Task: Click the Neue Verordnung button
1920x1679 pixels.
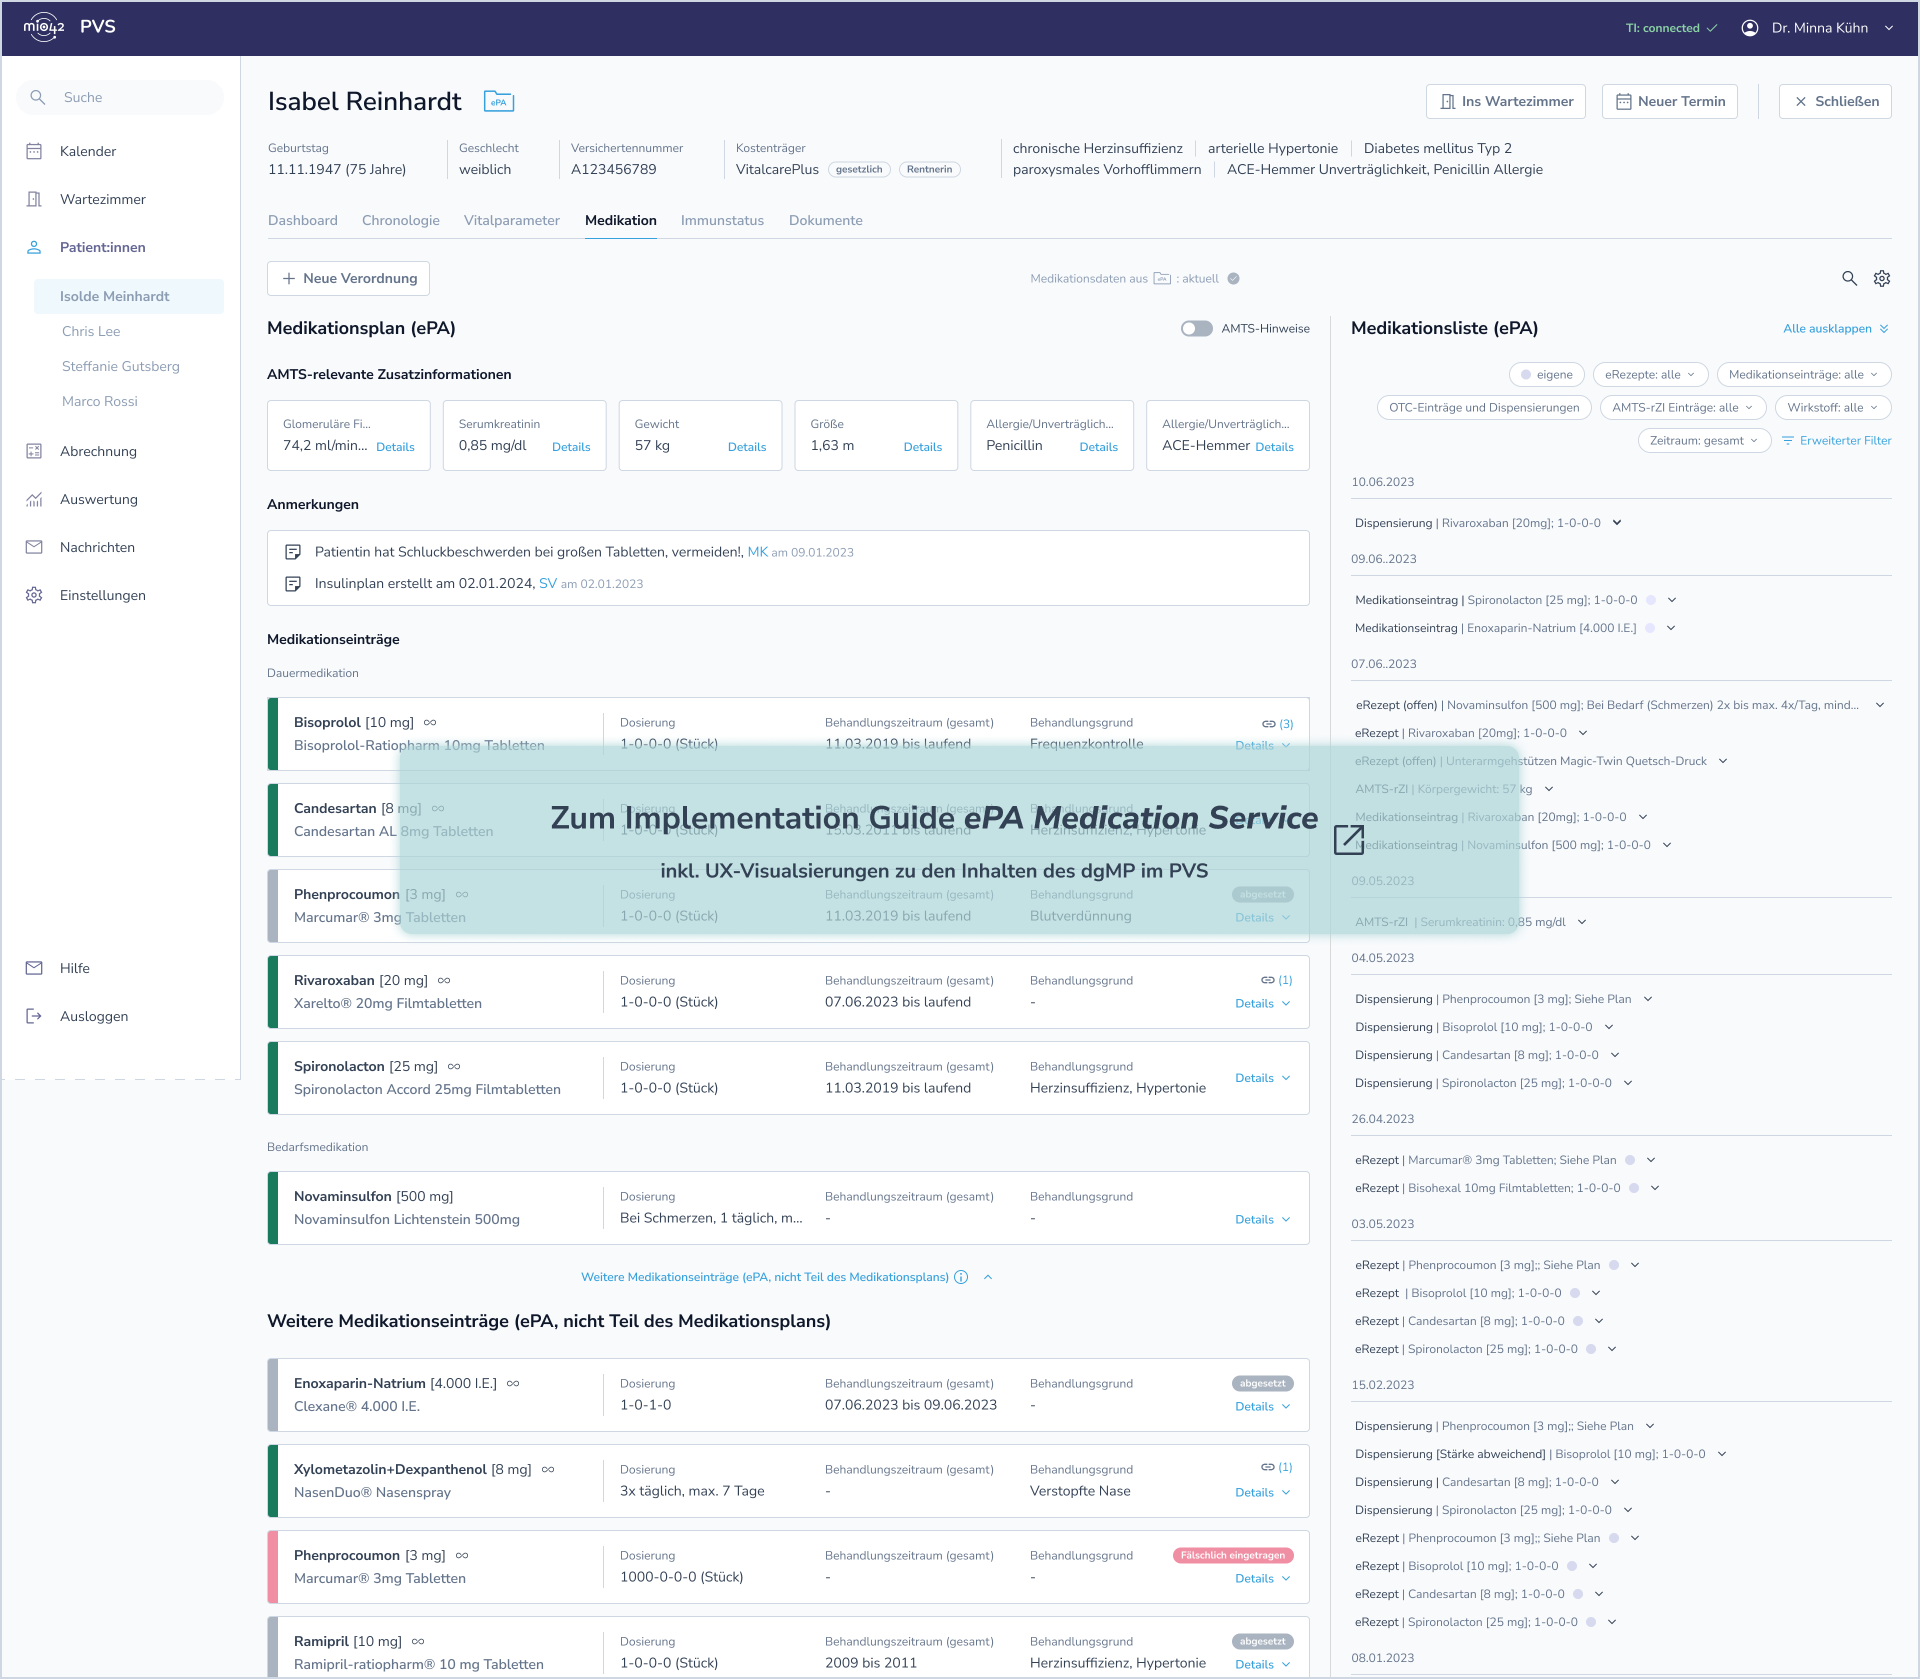Action: click(x=349, y=279)
